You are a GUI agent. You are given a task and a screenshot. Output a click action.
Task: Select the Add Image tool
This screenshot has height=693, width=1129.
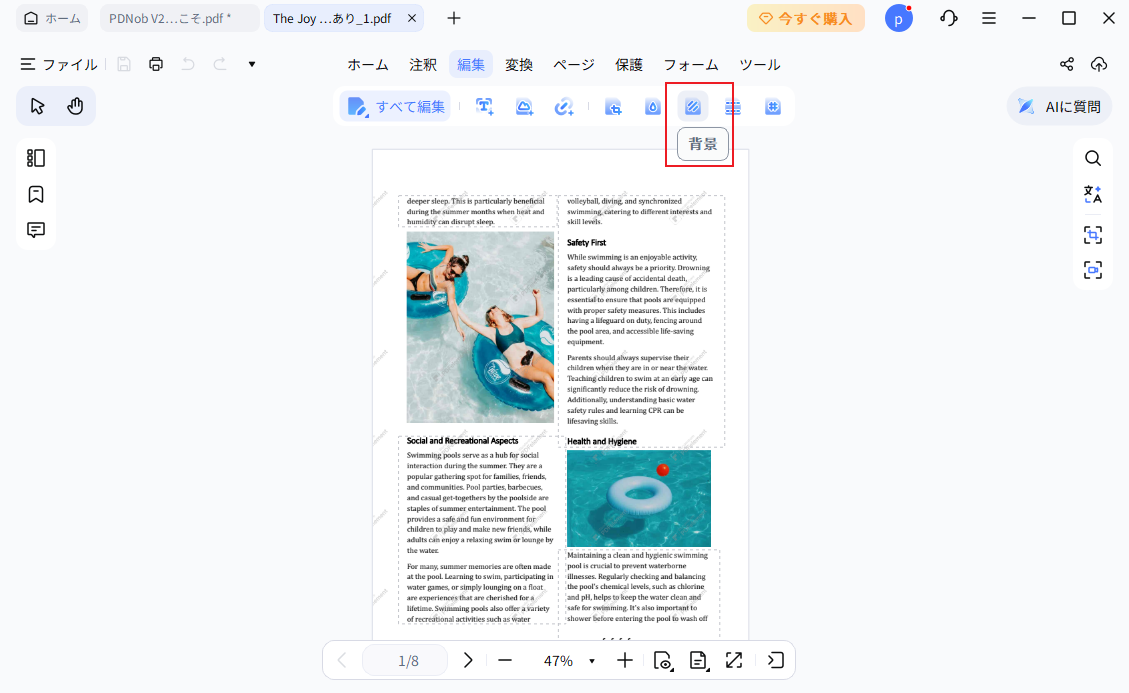click(524, 107)
